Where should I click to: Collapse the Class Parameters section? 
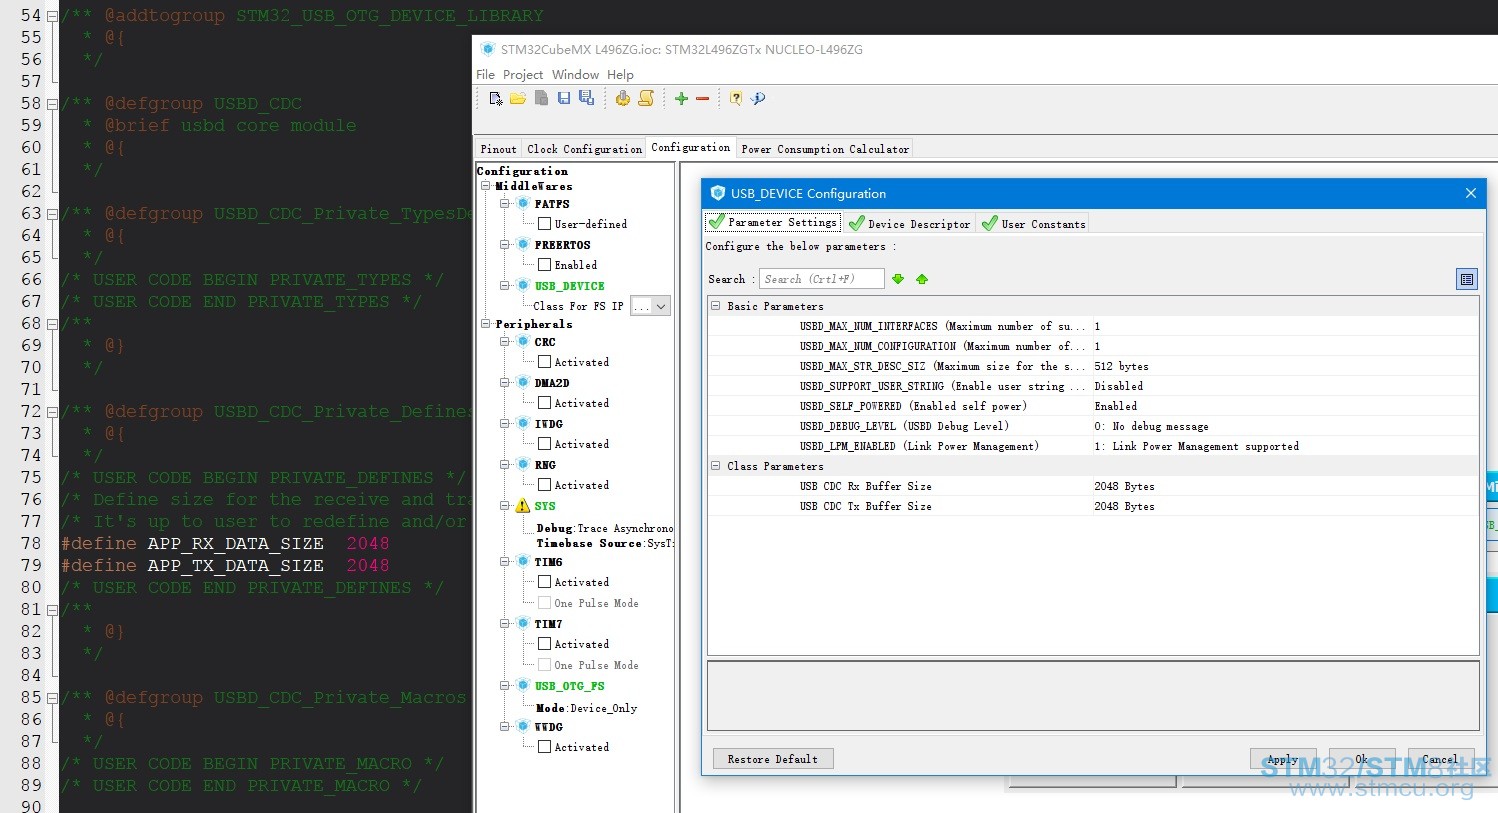tap(716, 466)
